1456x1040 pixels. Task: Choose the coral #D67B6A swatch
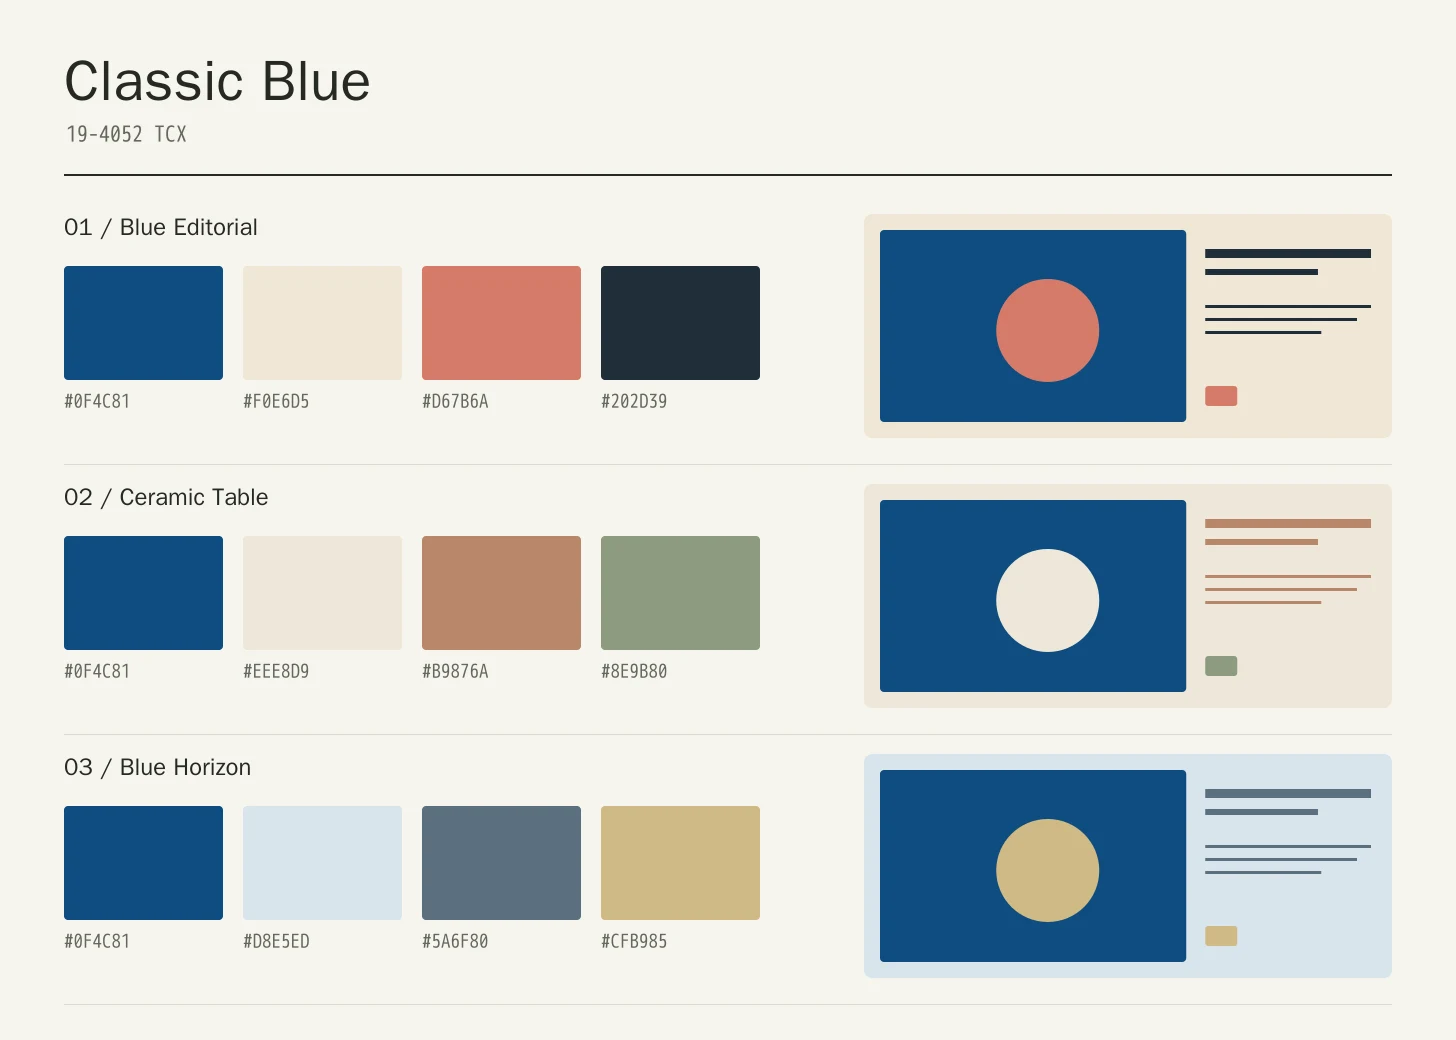pos(501,323)
